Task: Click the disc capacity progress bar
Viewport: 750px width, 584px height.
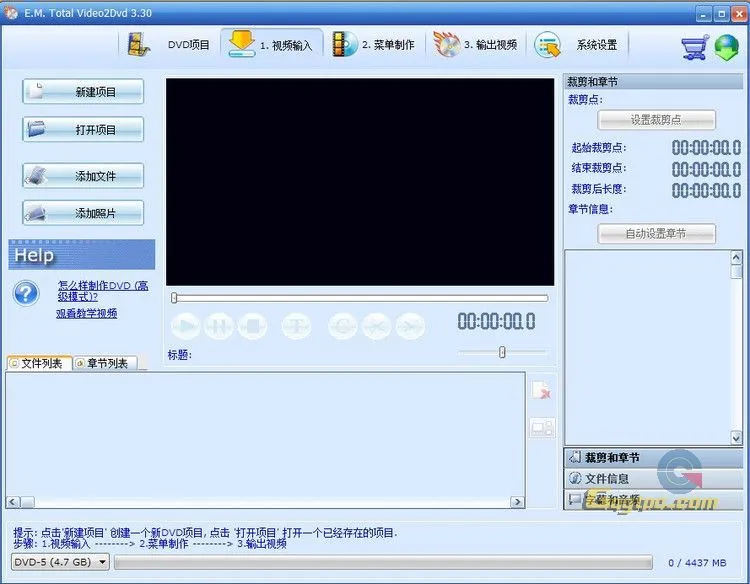Action: pos(383,562)
